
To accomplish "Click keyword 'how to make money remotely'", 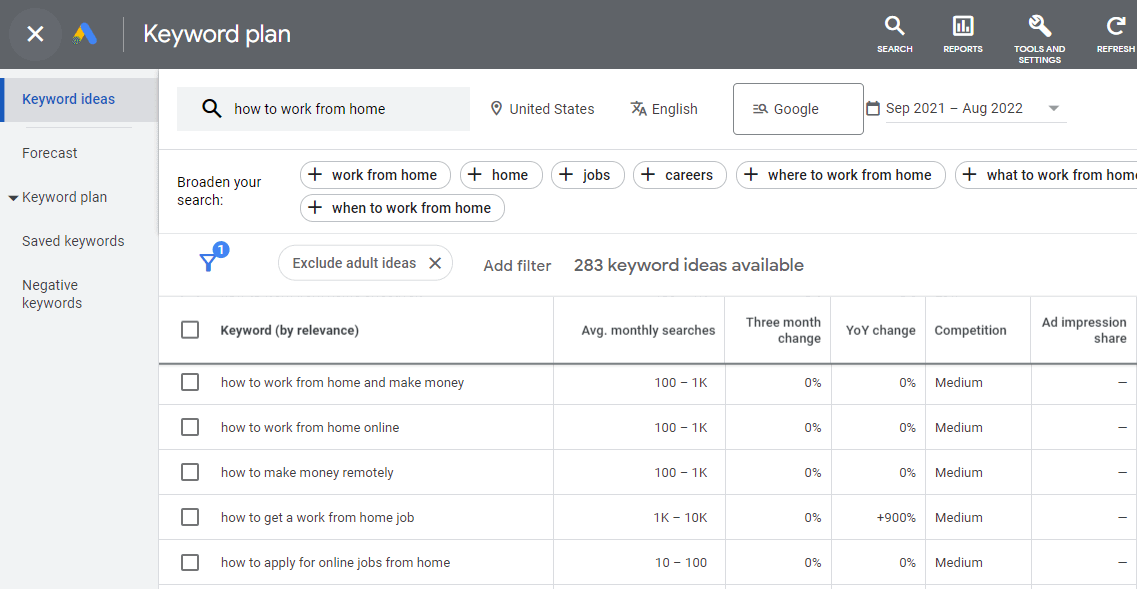I will click(307, 473).
